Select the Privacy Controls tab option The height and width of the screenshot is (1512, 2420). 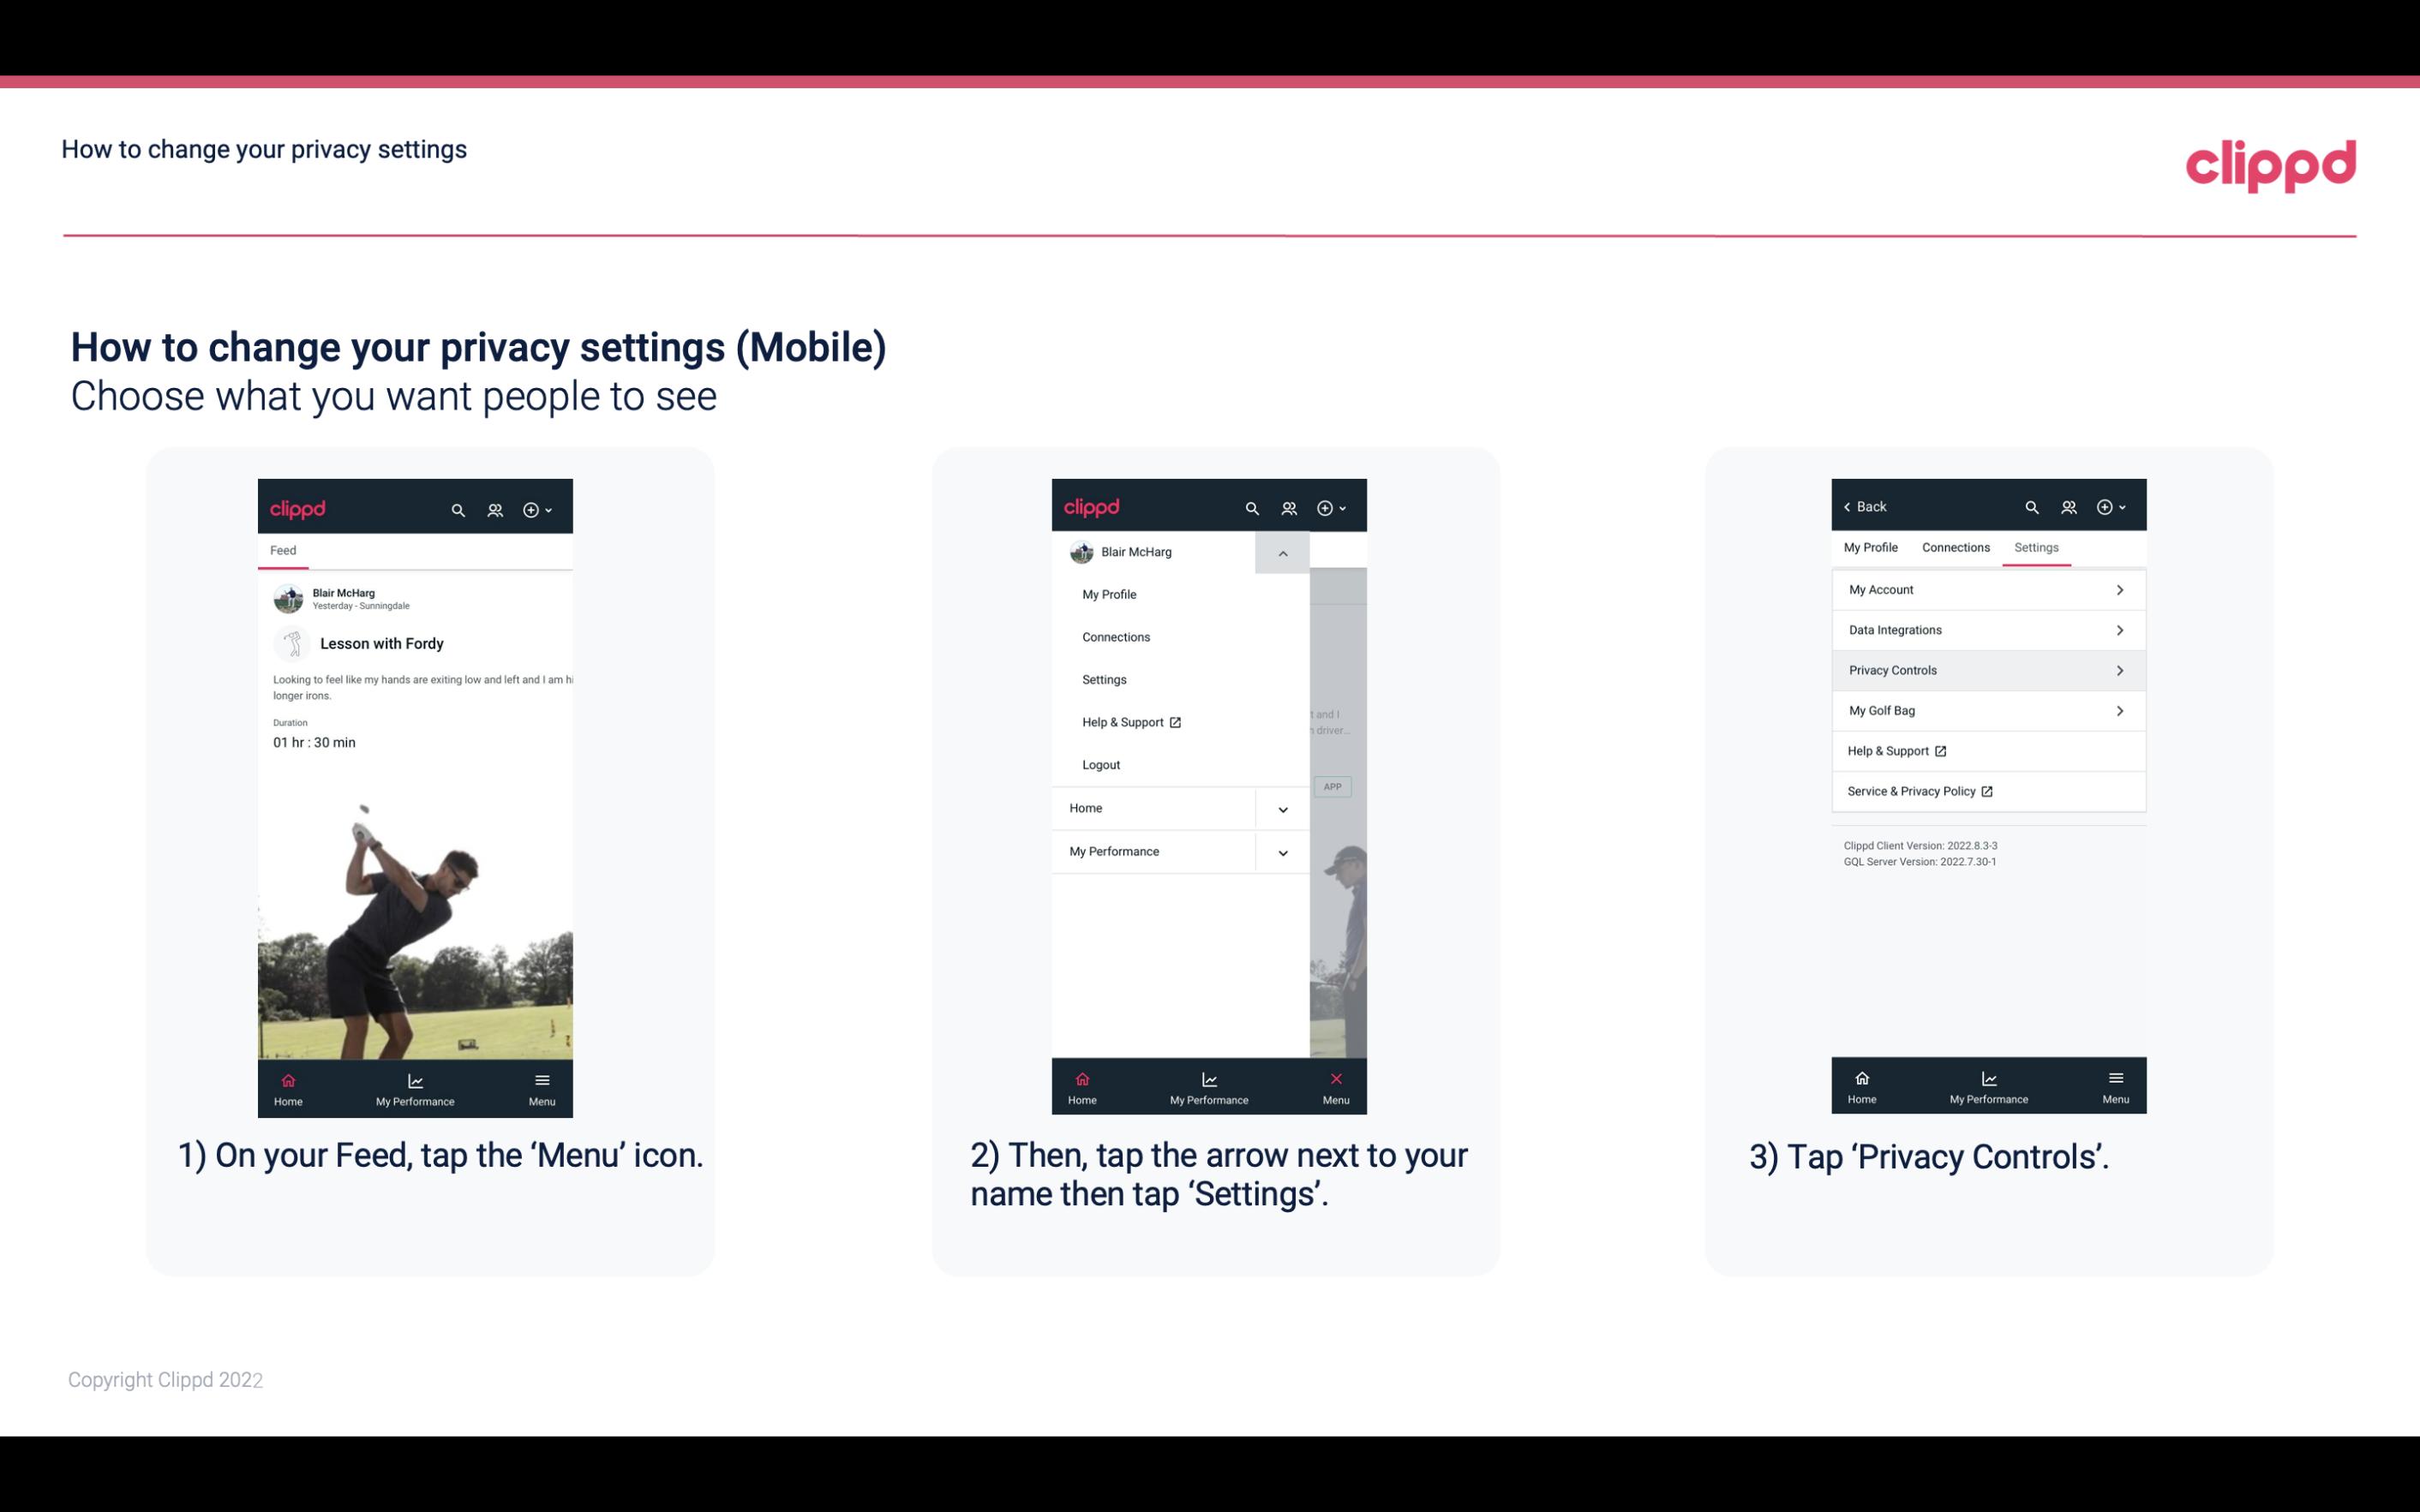pyautogui.click(x=1986, y=671)
